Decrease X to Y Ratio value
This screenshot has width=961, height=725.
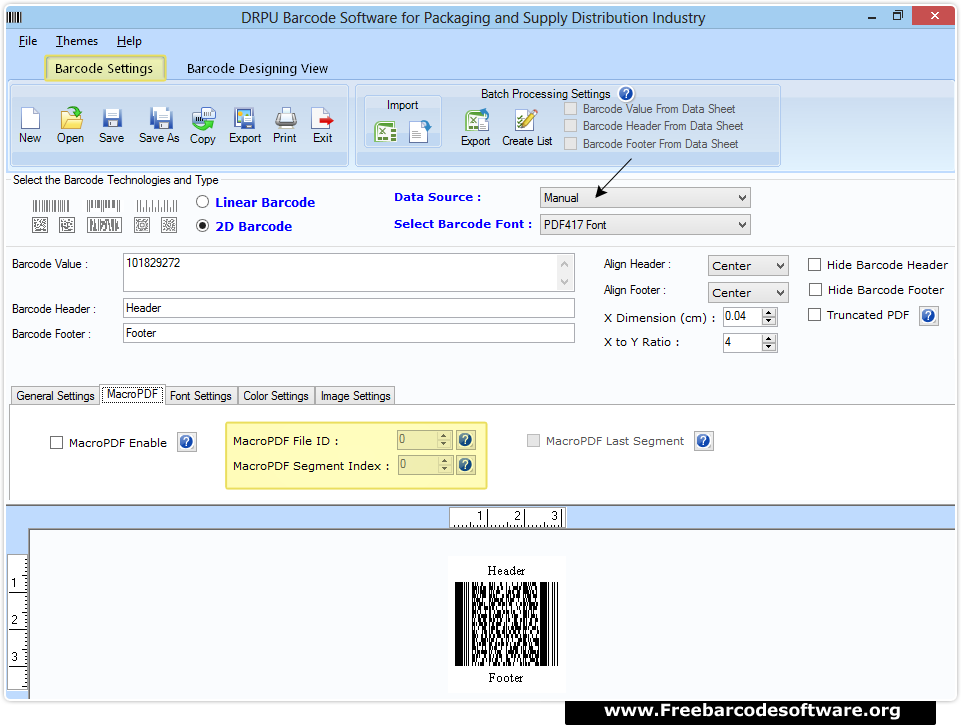pos(769,347)
